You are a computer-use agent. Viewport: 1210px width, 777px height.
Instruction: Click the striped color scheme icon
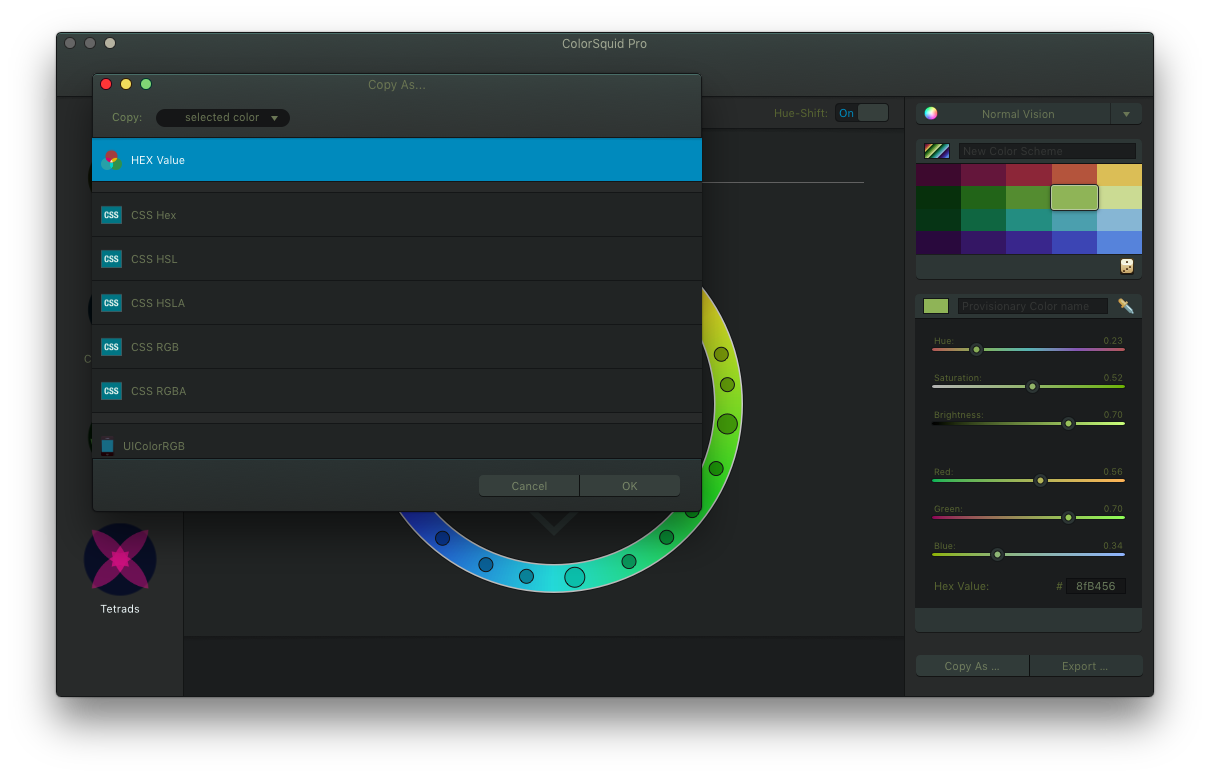[937, 151]
